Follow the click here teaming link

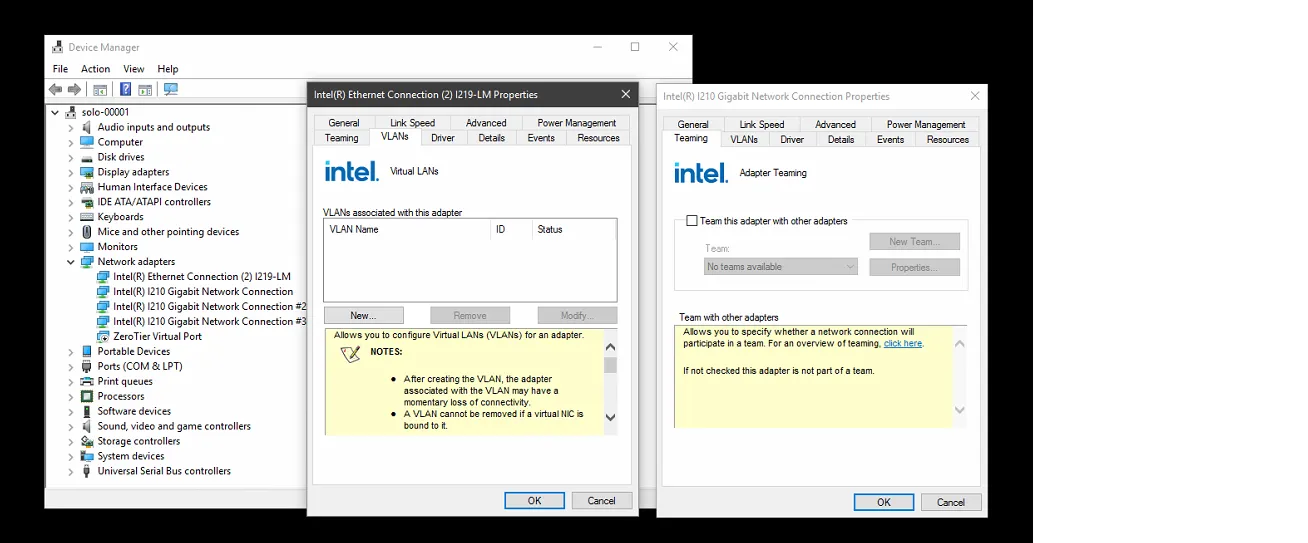pyautogui.click(x=902, y=344)
